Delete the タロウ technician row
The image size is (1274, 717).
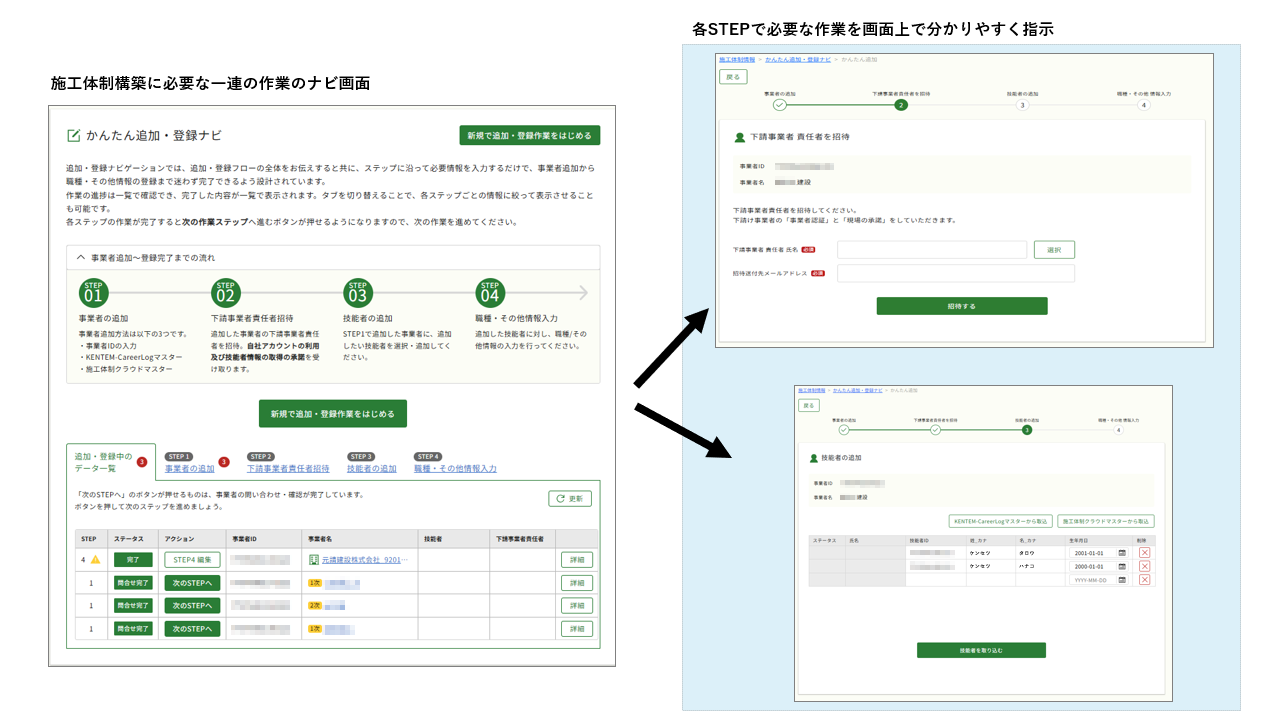click(x=1145, y=552)
